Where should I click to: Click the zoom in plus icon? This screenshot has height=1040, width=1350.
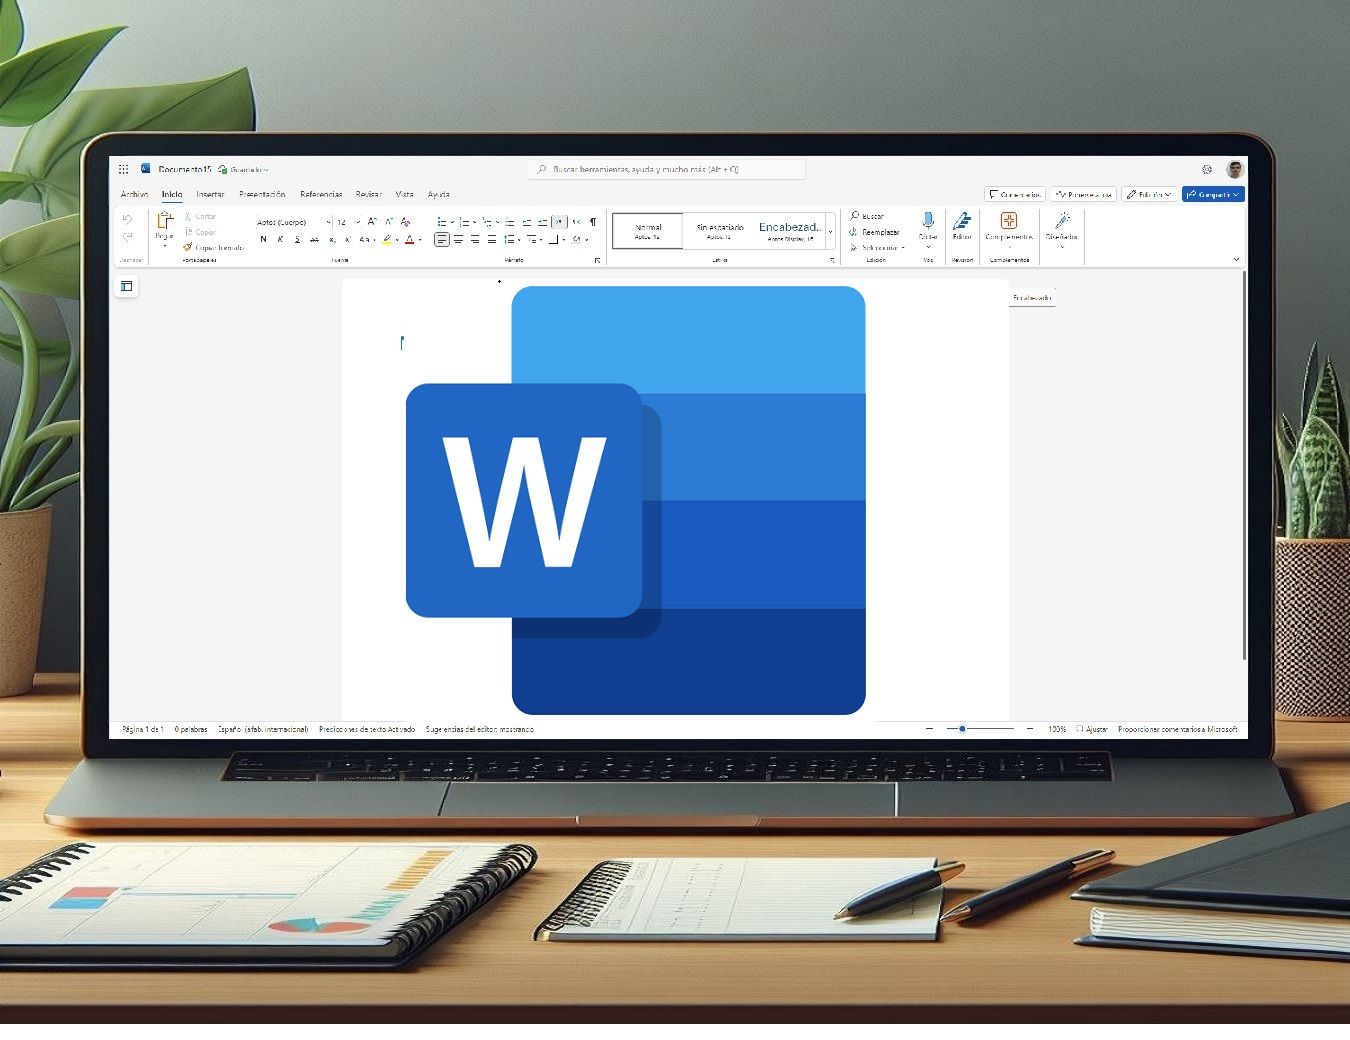tap(1030, 729)
